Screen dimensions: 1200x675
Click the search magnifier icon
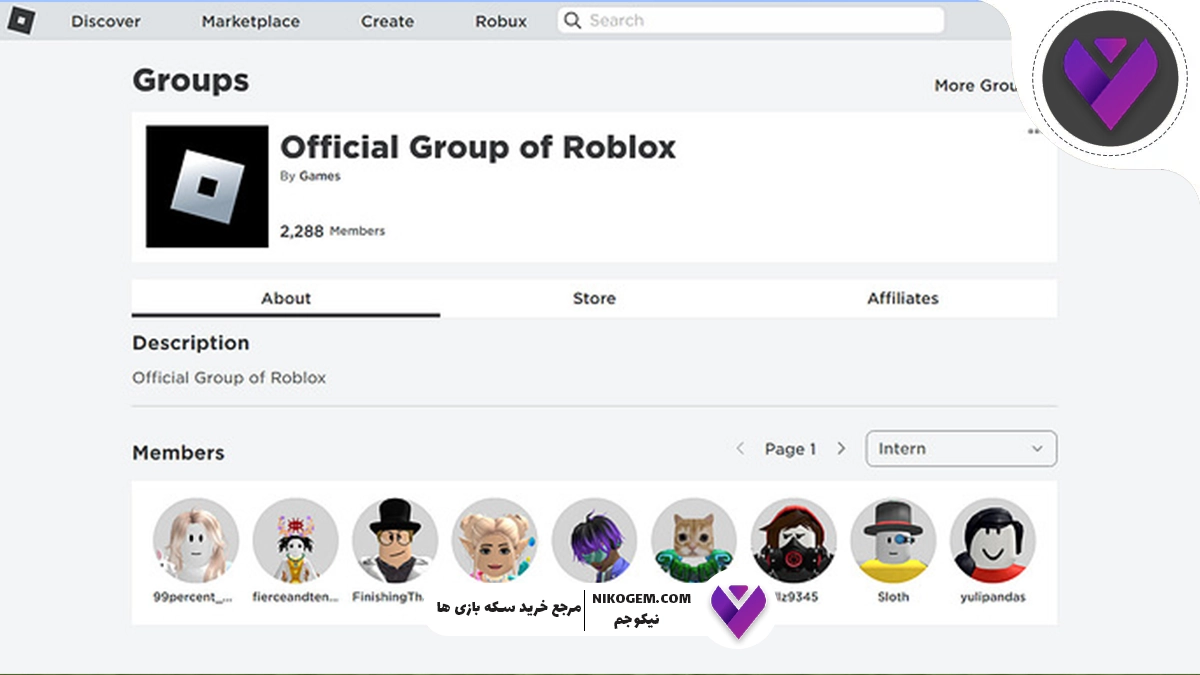(572, 21)
